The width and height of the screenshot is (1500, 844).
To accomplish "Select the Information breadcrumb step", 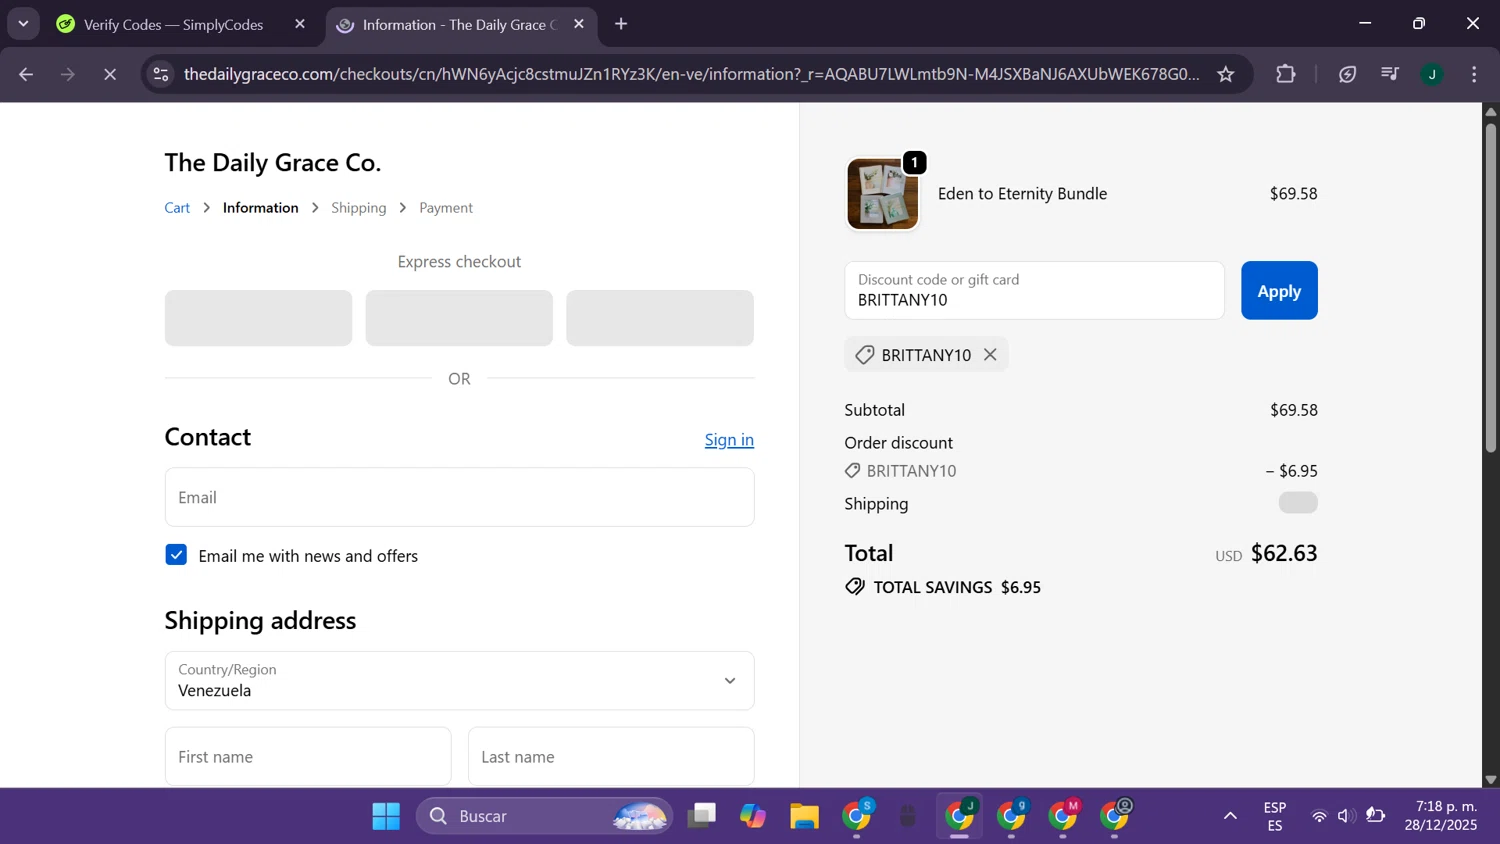I will [260, 208].
